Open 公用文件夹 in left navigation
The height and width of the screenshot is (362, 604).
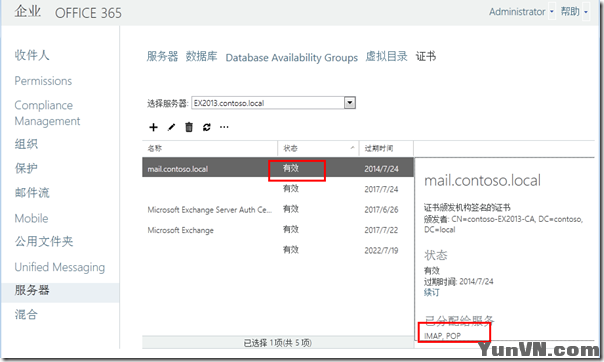point(44,241)
